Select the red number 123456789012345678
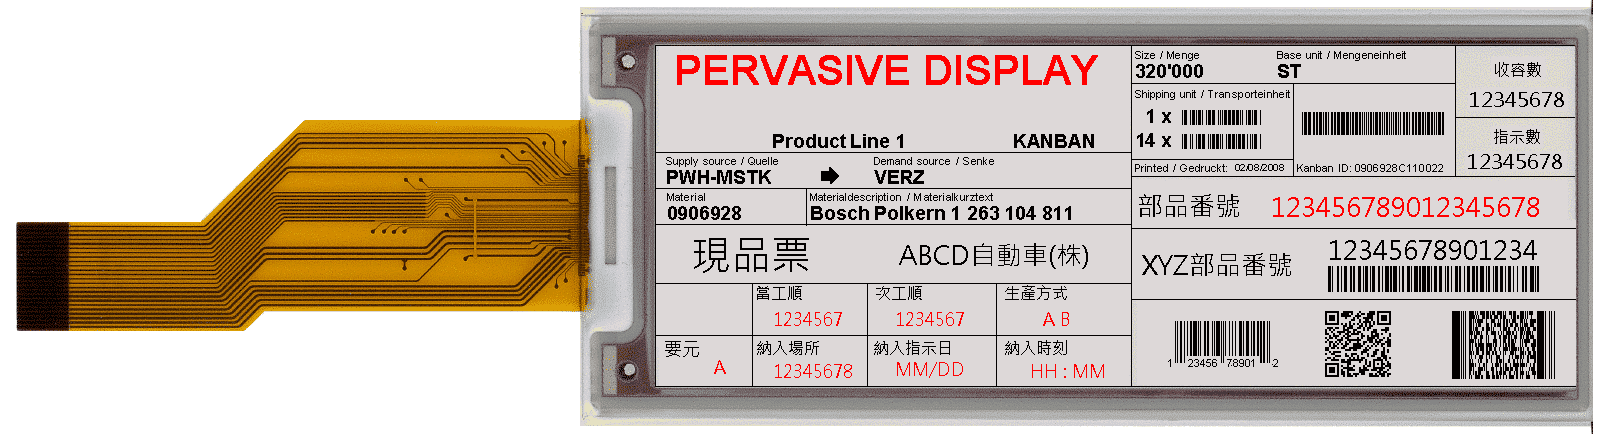This screenshot has height=434, width=1599. click(1405, 207)
